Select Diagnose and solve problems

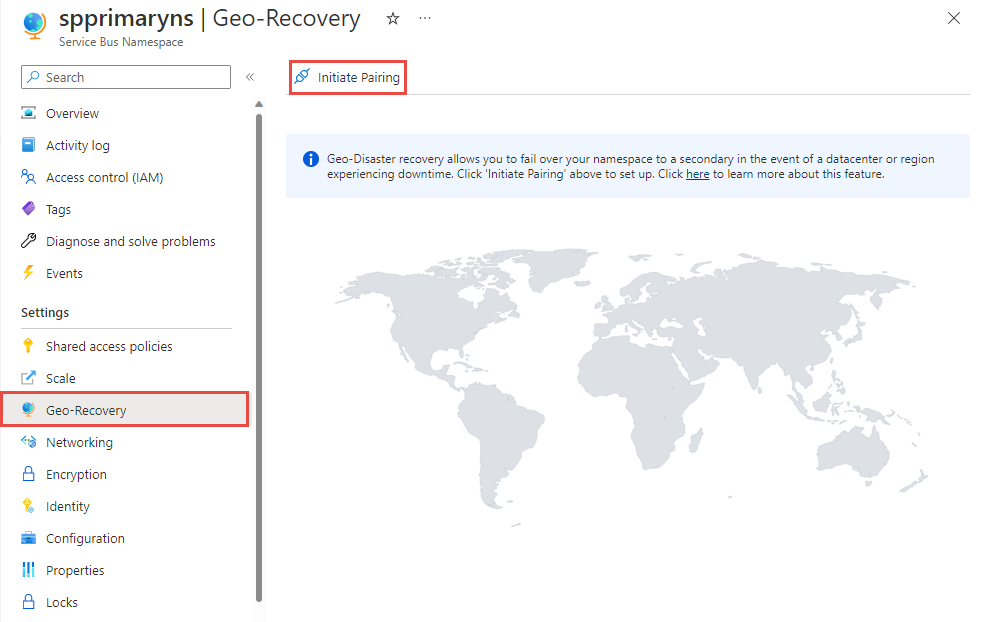point(130,241)
